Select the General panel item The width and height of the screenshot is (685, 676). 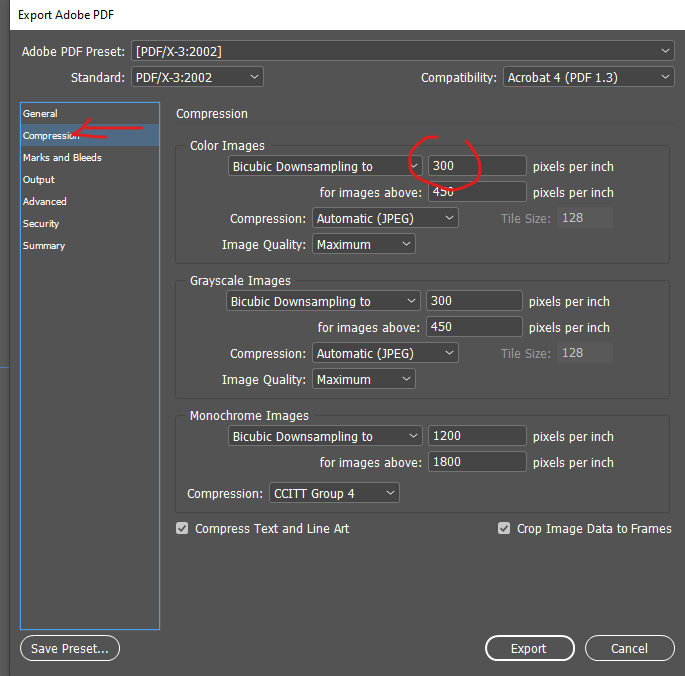90,114
